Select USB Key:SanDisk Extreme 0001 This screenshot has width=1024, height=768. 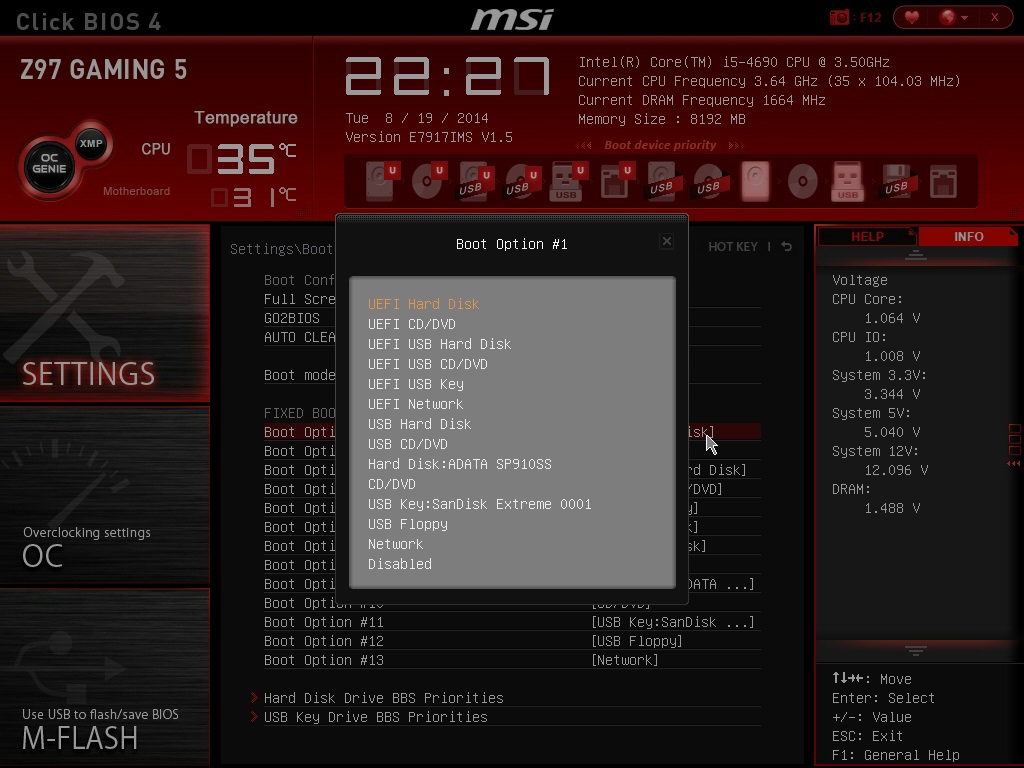click(479, 505)
